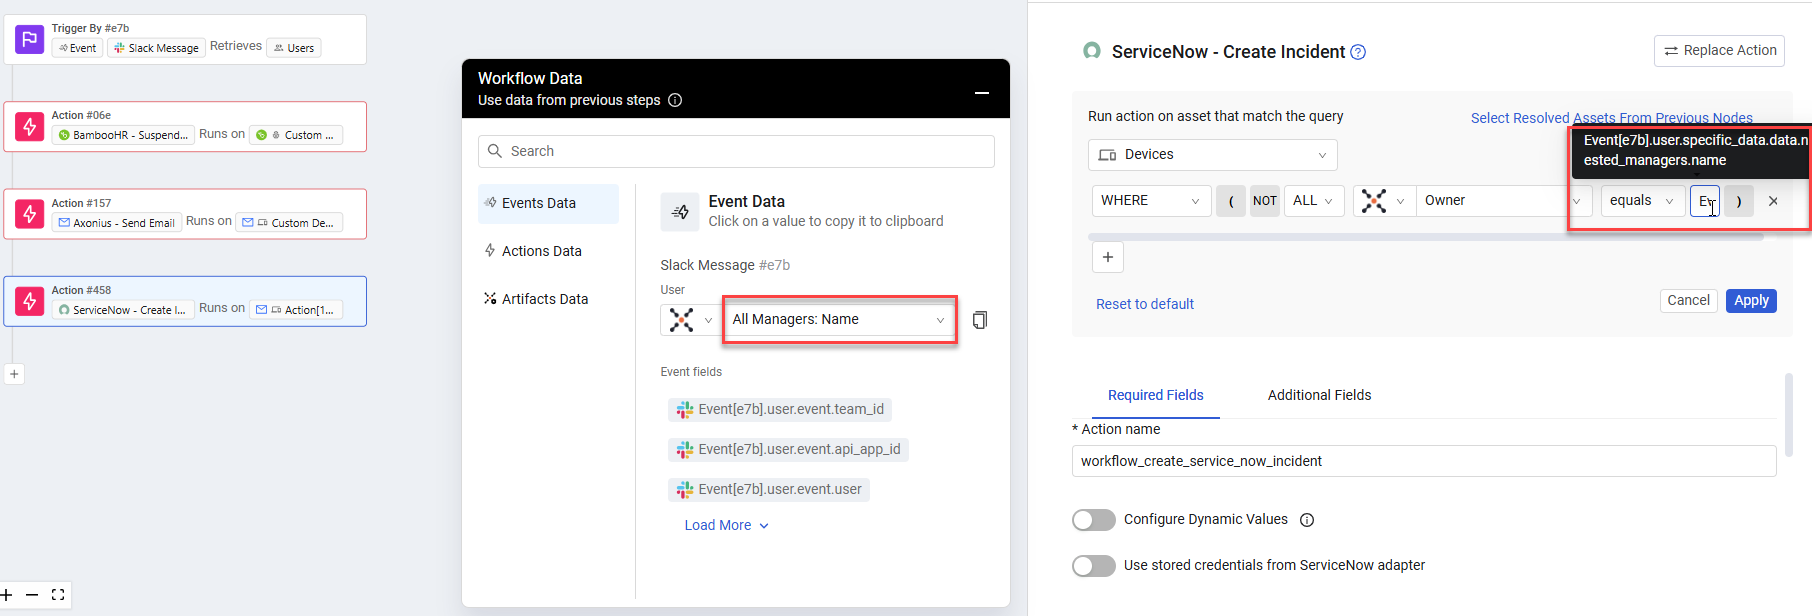Zoom in on the workflow canvas
Image resolution: width=1812 pixels, height=616 pixels.
coord(7,595)
